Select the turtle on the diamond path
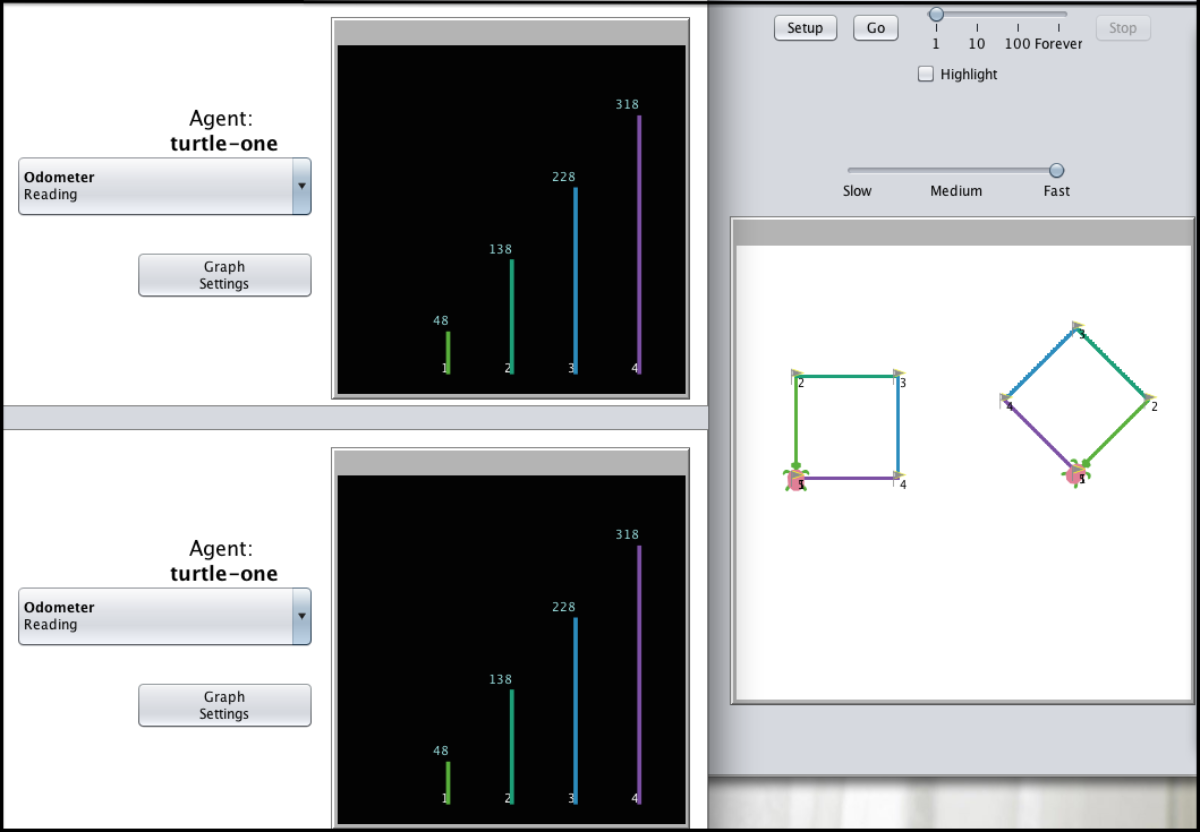The image size is (1200, 832). [x=1078, y=474]
